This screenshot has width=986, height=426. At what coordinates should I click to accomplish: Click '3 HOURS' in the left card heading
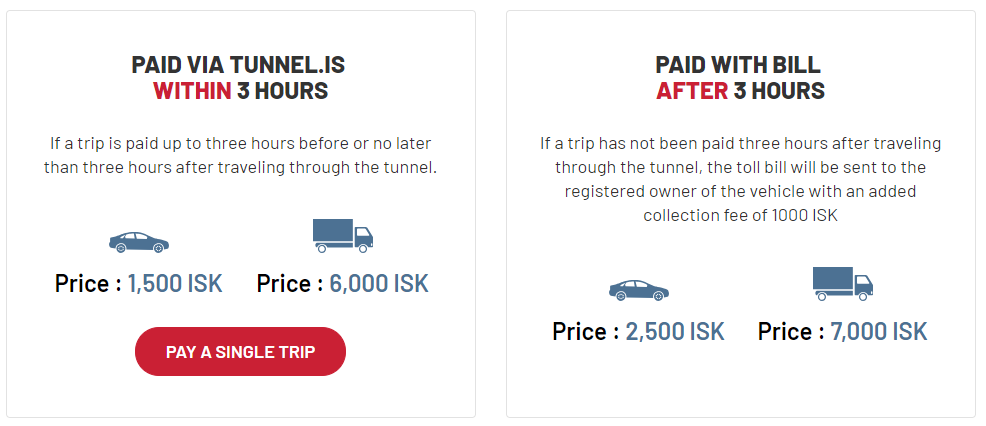(282, 91)
